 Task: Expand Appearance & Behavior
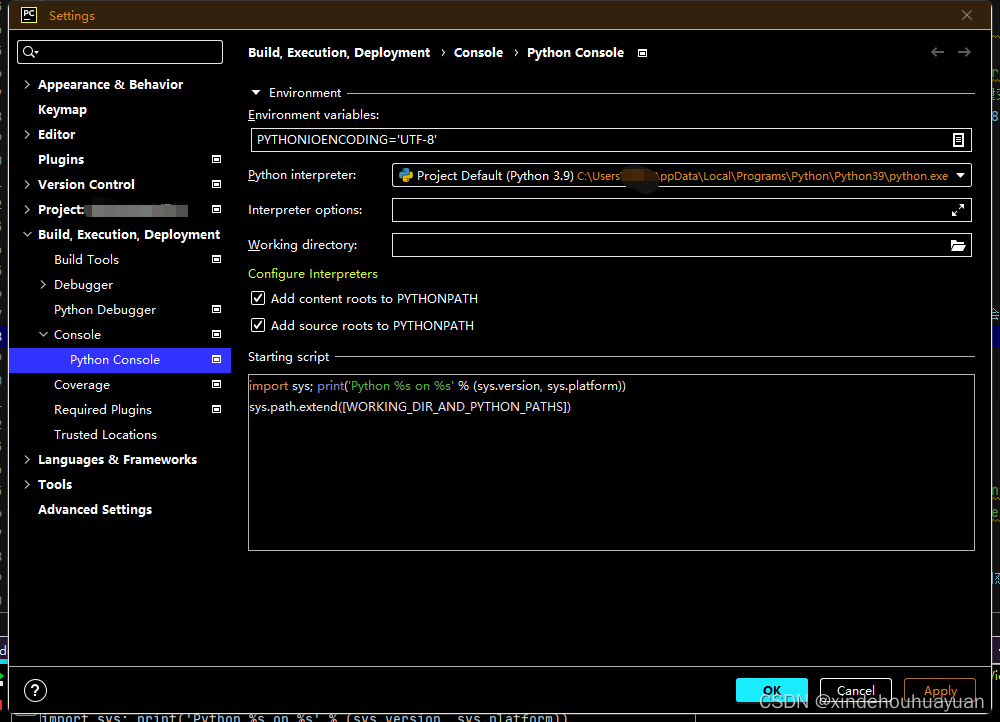27,84
